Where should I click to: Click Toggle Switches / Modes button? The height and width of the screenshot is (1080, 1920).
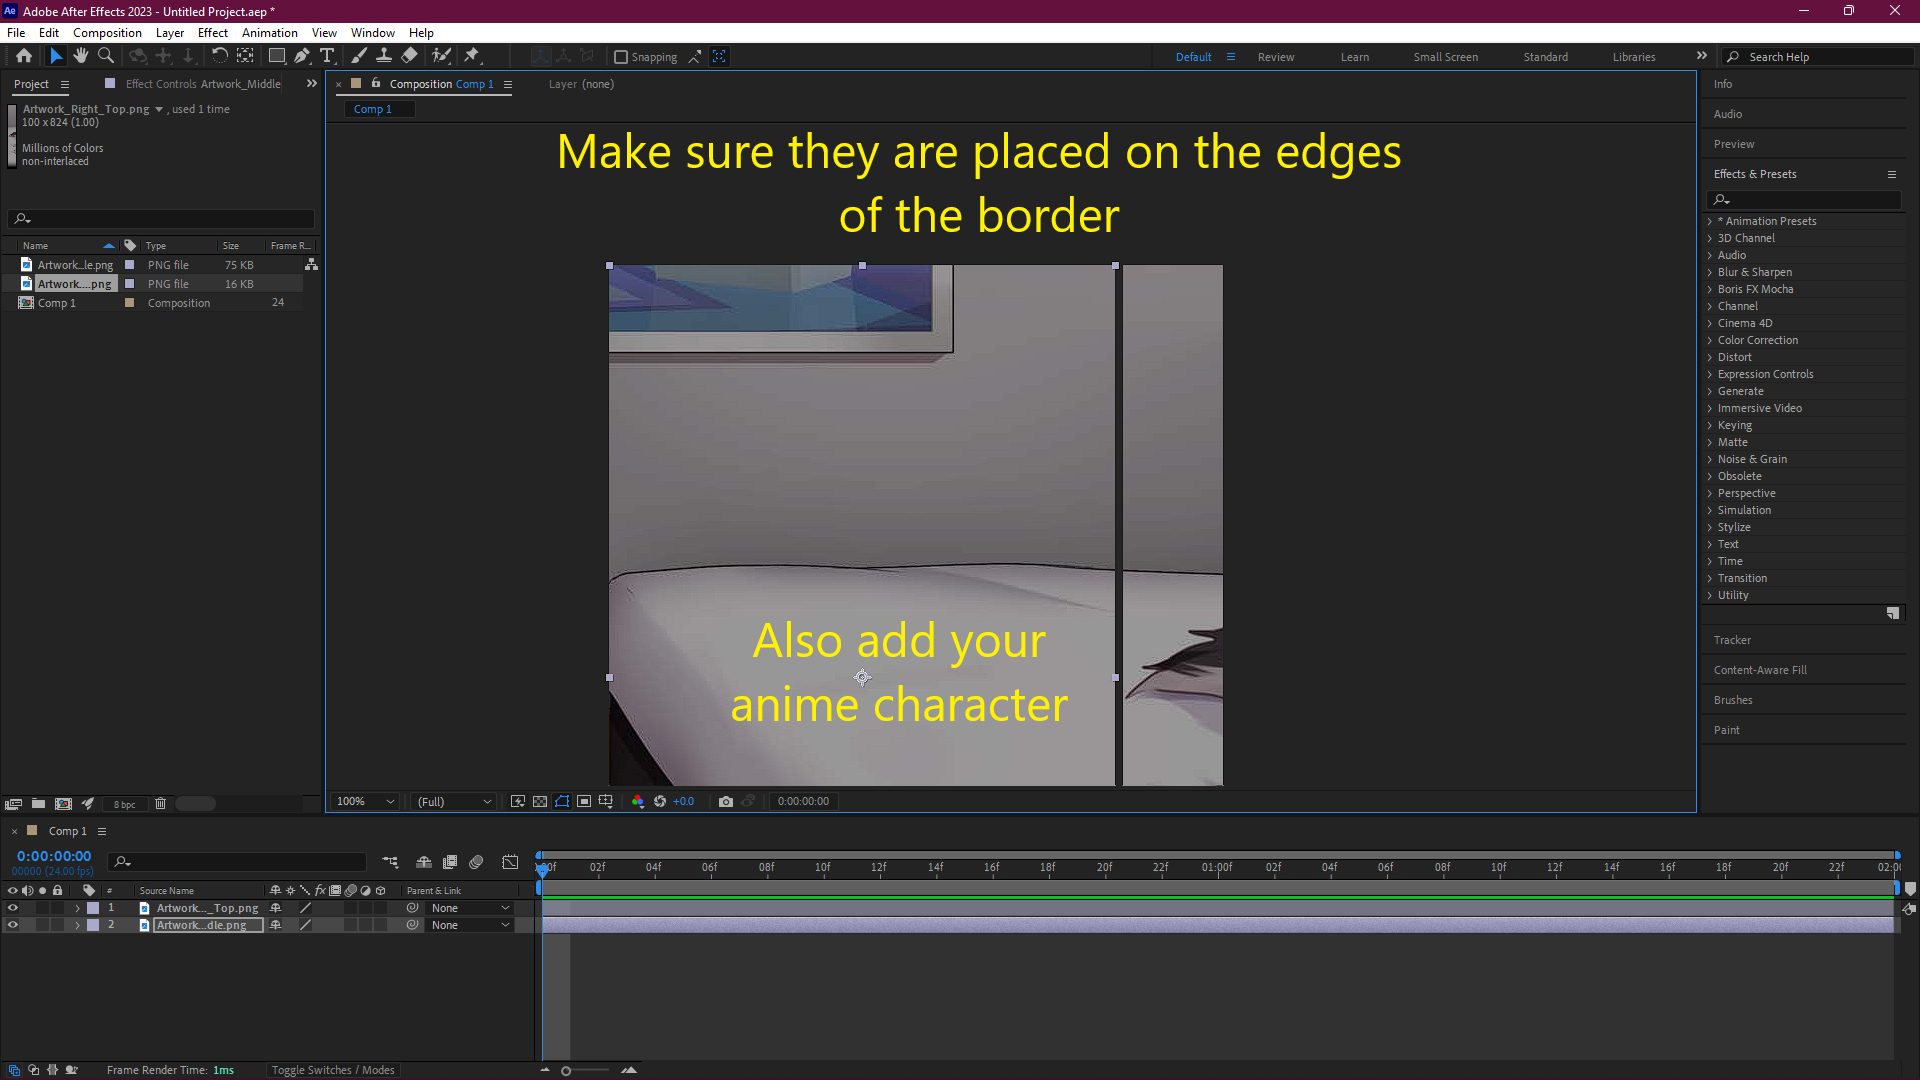(333, 1070)
